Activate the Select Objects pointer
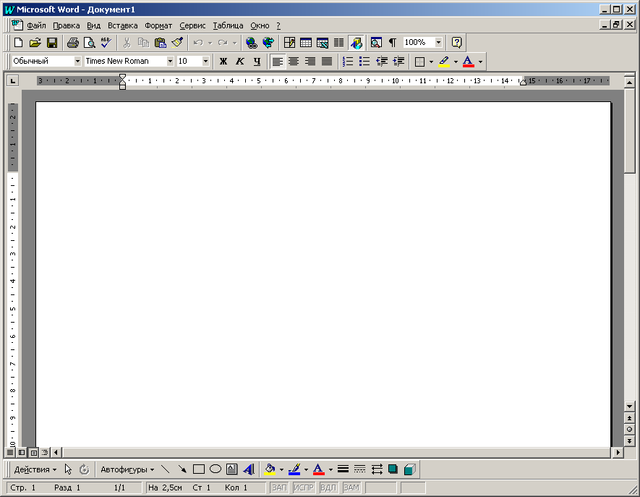 click(x=68, y=469)
